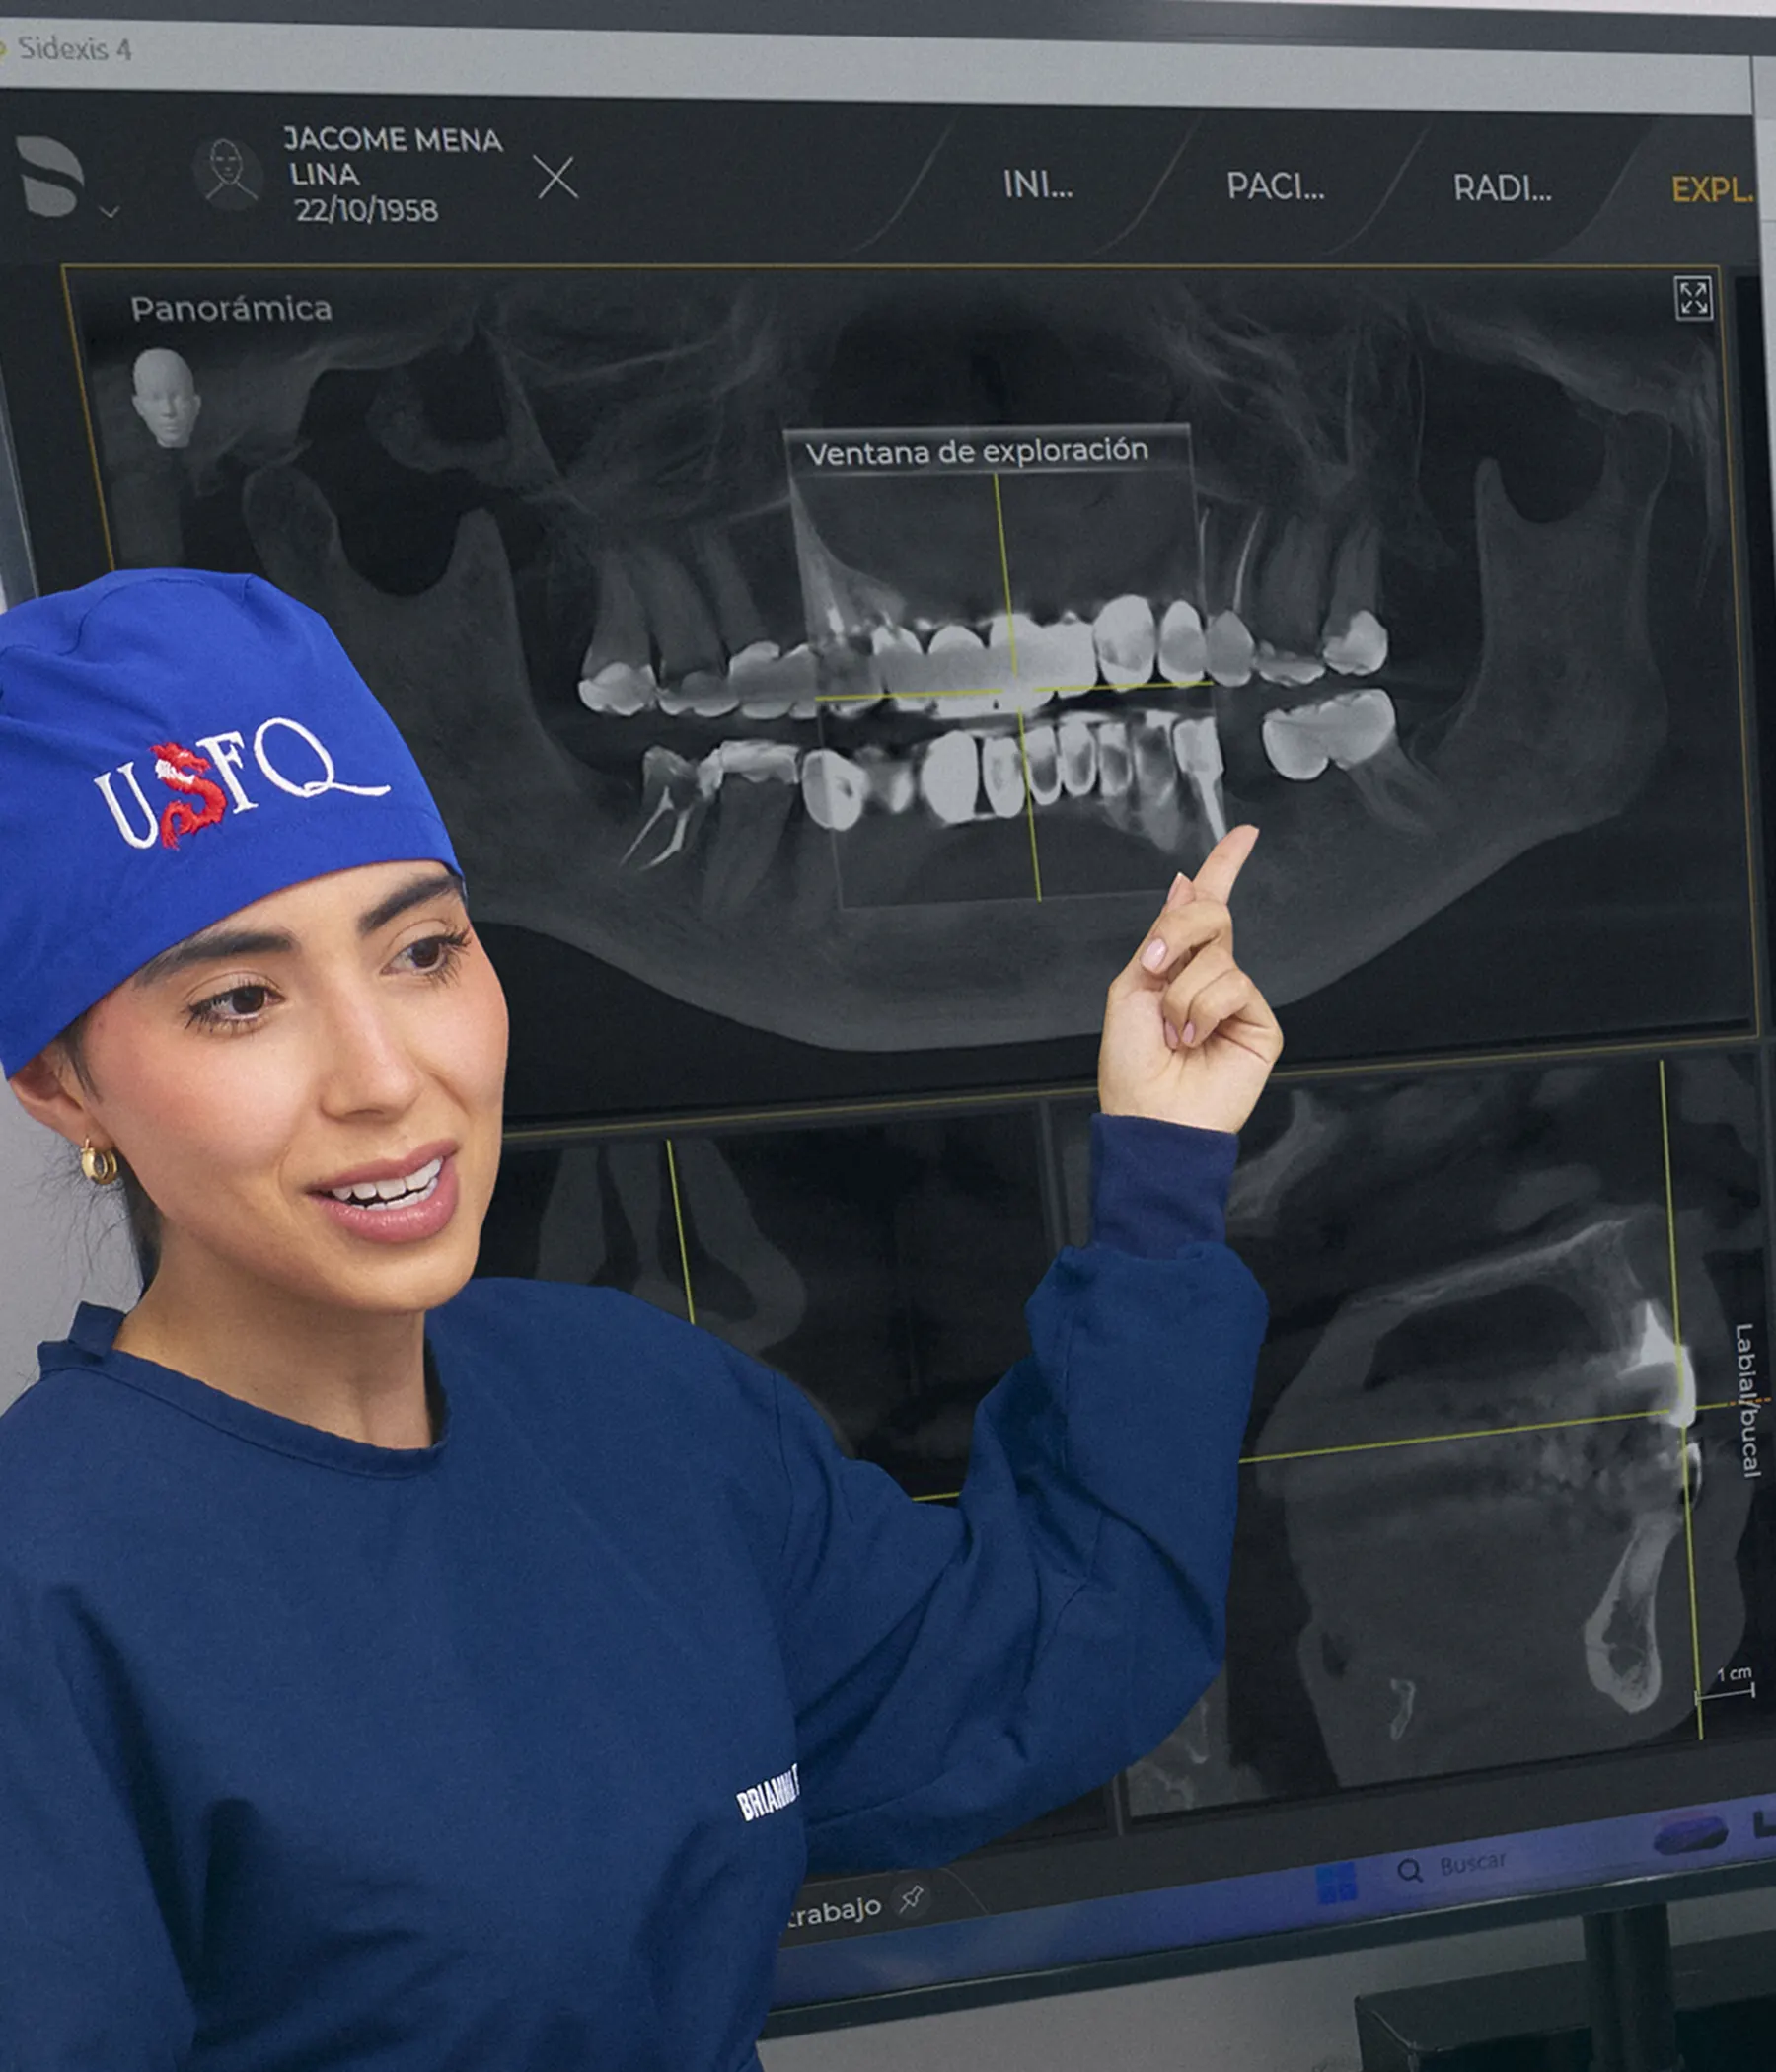
Task: Click the birth date 22/10/1958
Action: 366,211
